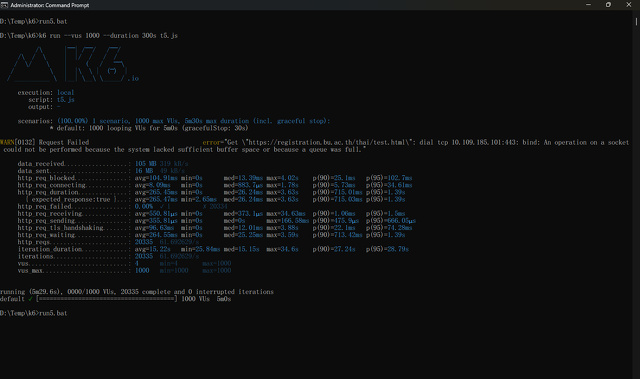Screen dimensions: 640x379
Task: Click 'max=34.63ms' in http_req_receiving row
Action: (x=286, y=213)
